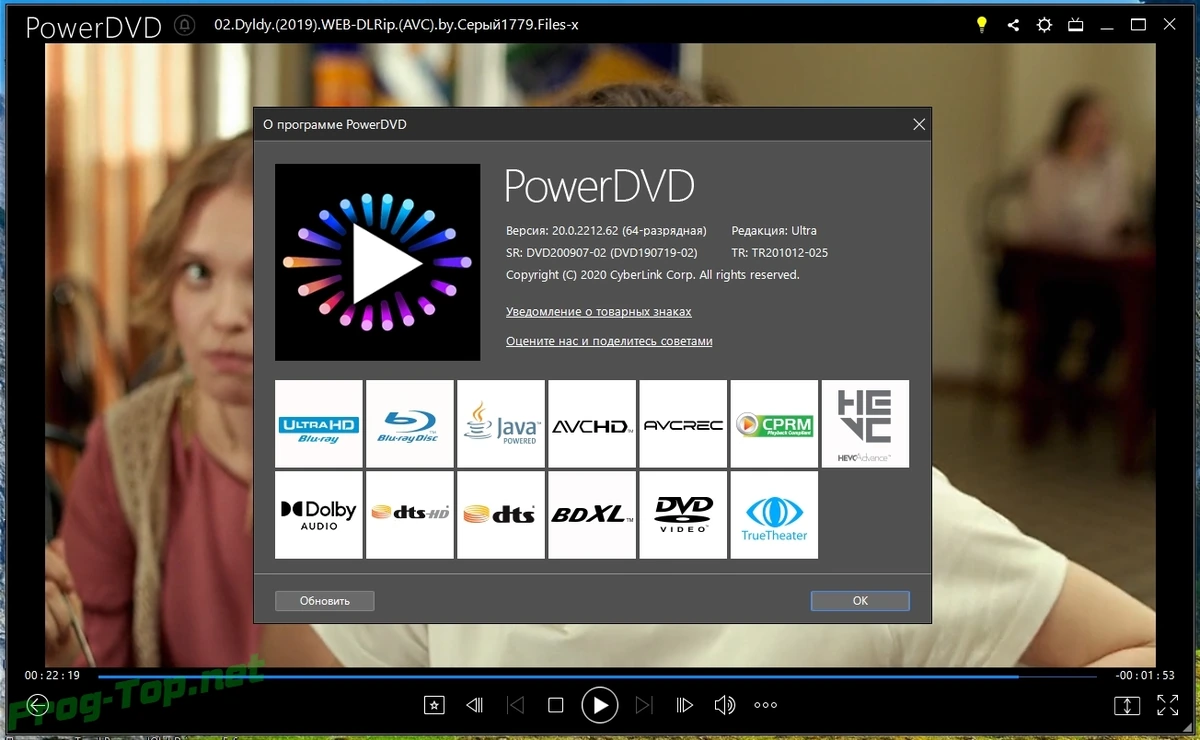Click the video file name in title bar
The image size is (1200, 740).
pyautogui.click(x=397, y=25)
